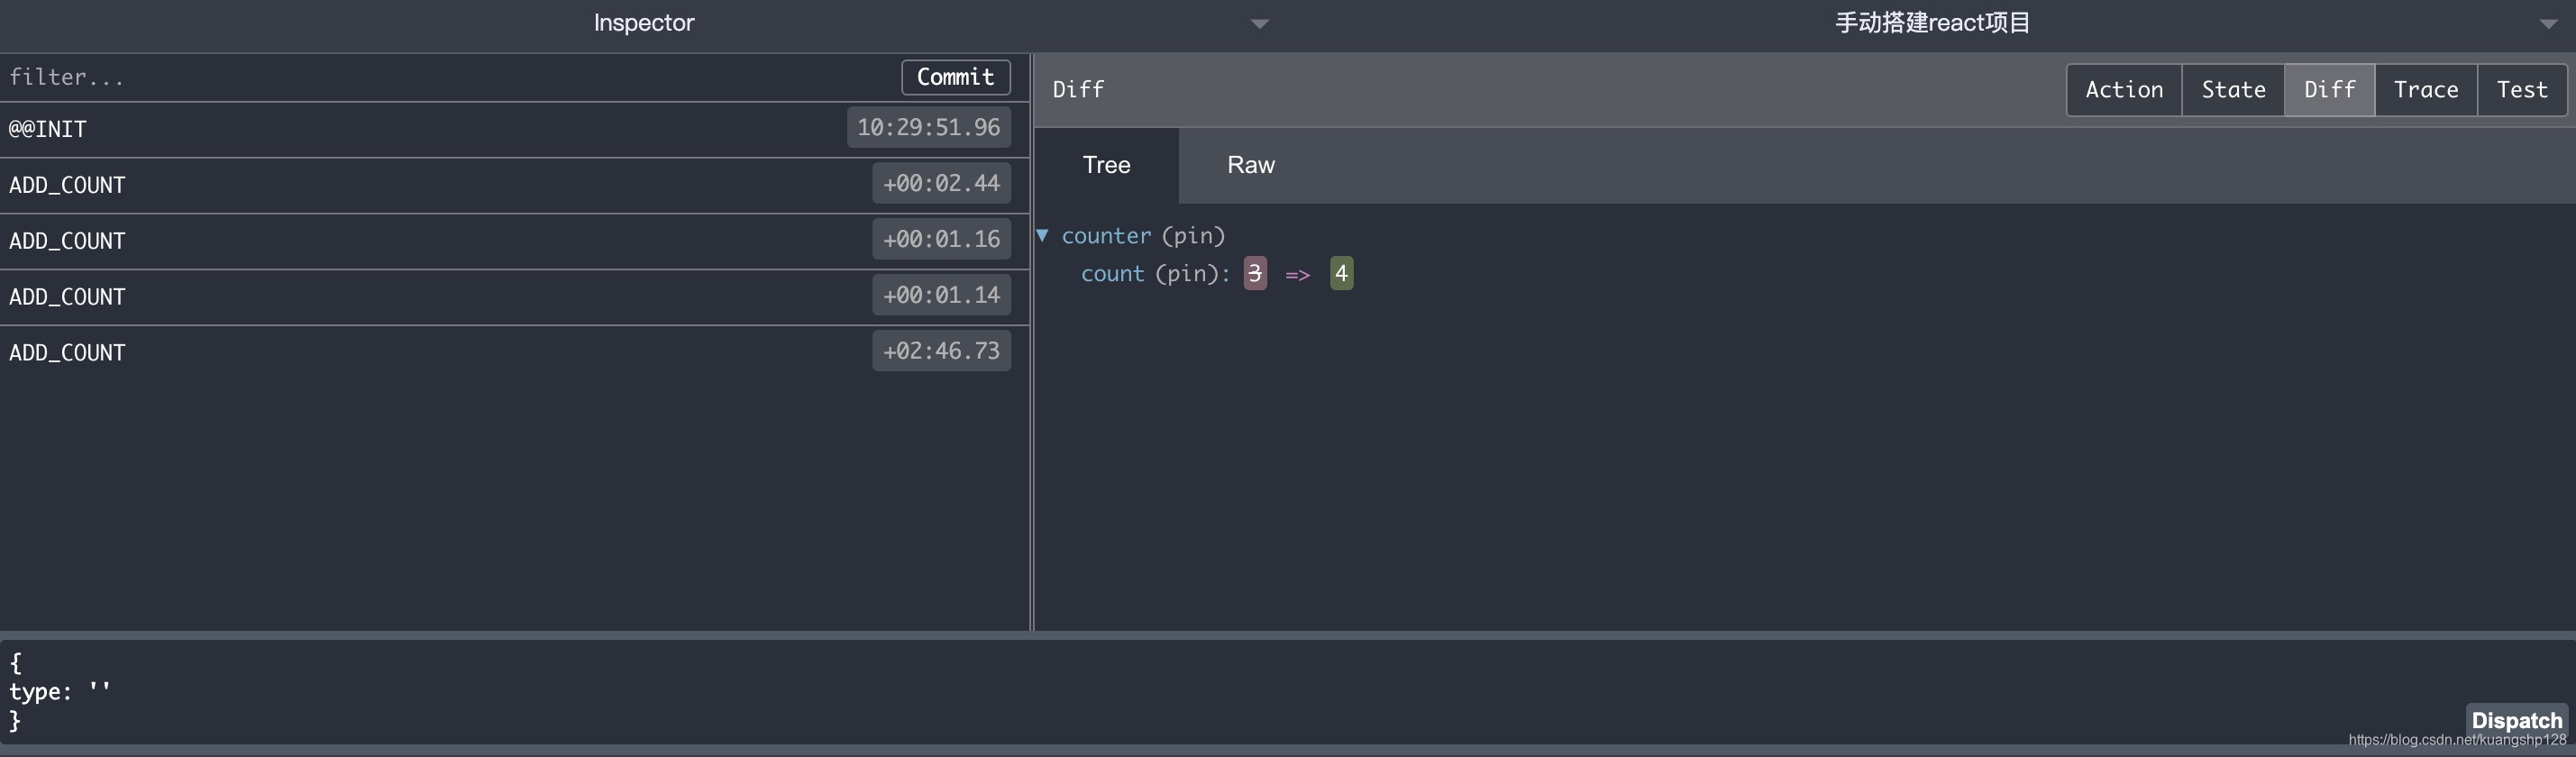Viewport: 2576px width, 757px height.
Task: Select ADD_COUNT action at +02:46.73
Action: [x=514, y=352]
